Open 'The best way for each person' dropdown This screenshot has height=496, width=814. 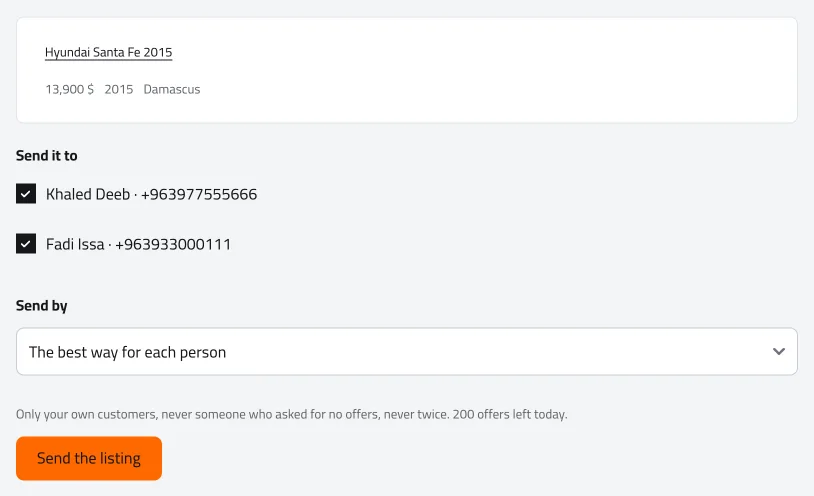pyautogui.click(x=406, y=352)
